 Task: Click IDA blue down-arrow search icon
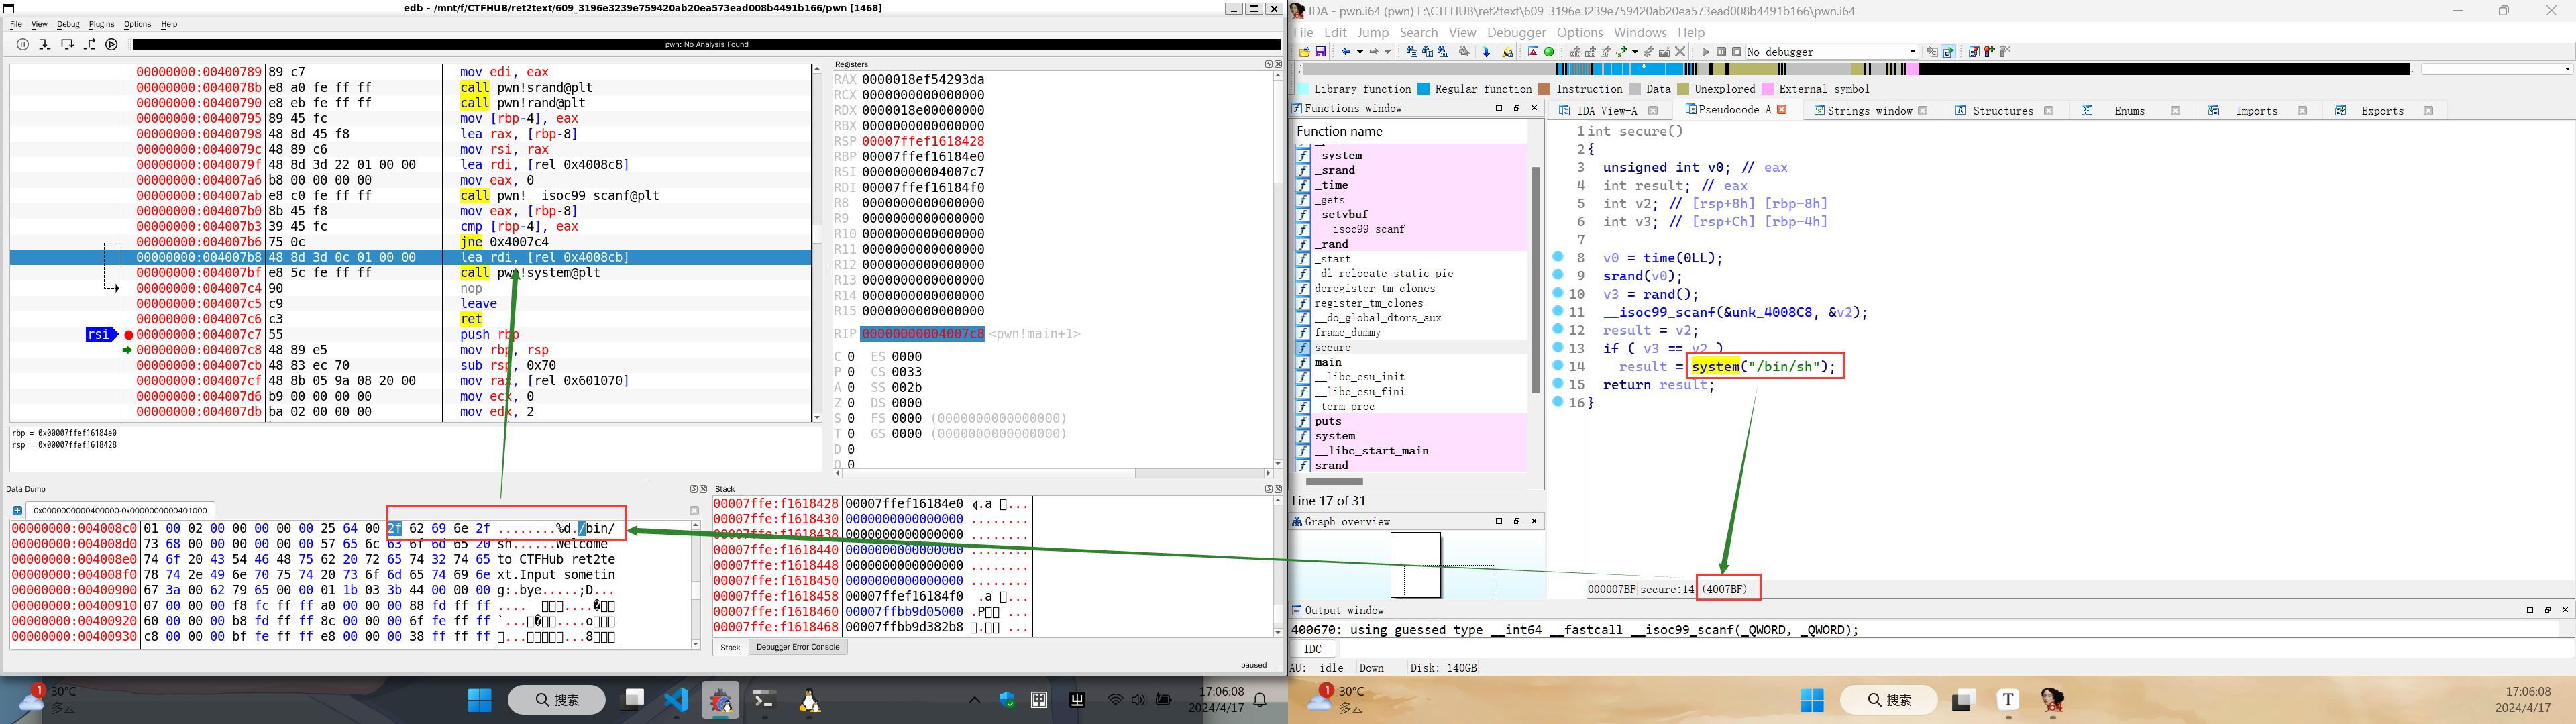pyautogui.click(x=1486, y=52)
